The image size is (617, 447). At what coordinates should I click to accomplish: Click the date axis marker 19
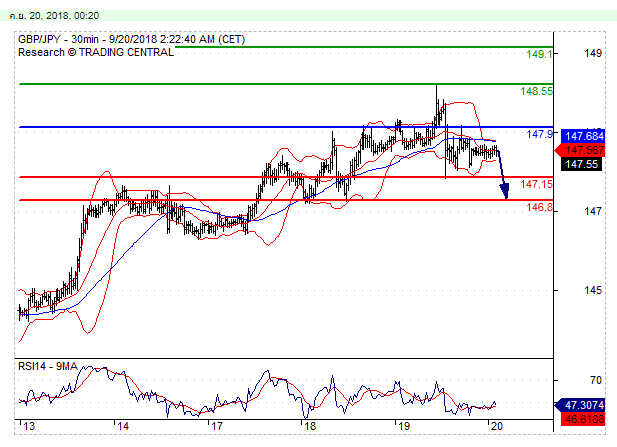coord(404,426)
